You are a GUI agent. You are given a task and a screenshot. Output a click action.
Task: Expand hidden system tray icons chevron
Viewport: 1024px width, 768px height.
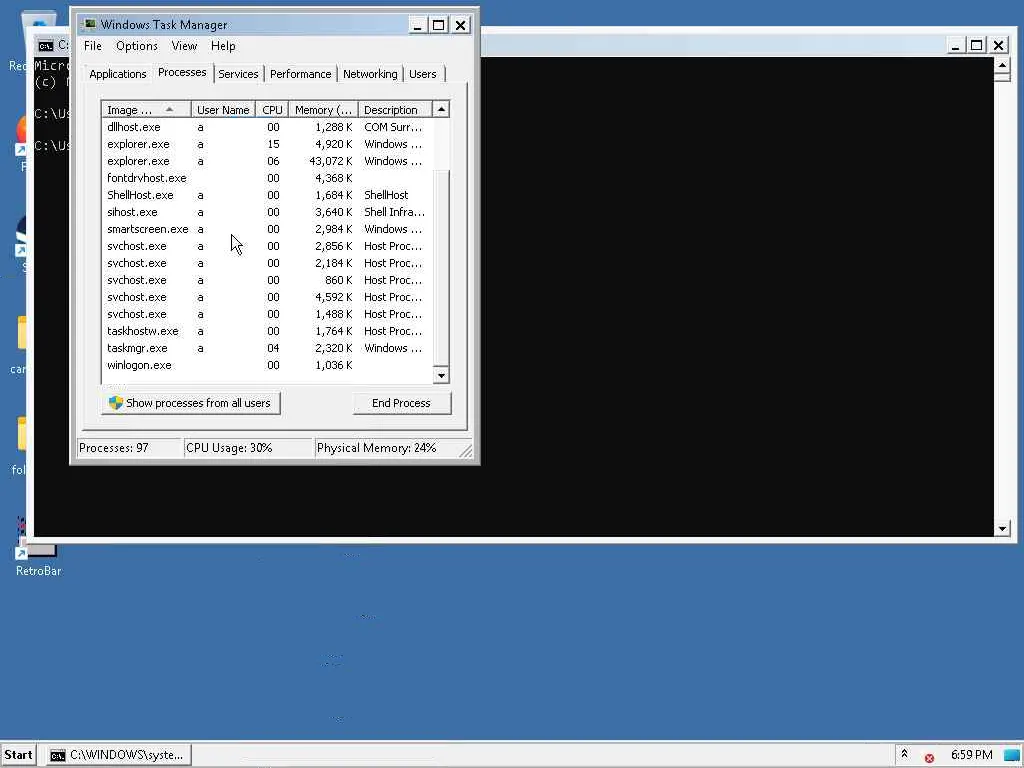click(904, 754)
